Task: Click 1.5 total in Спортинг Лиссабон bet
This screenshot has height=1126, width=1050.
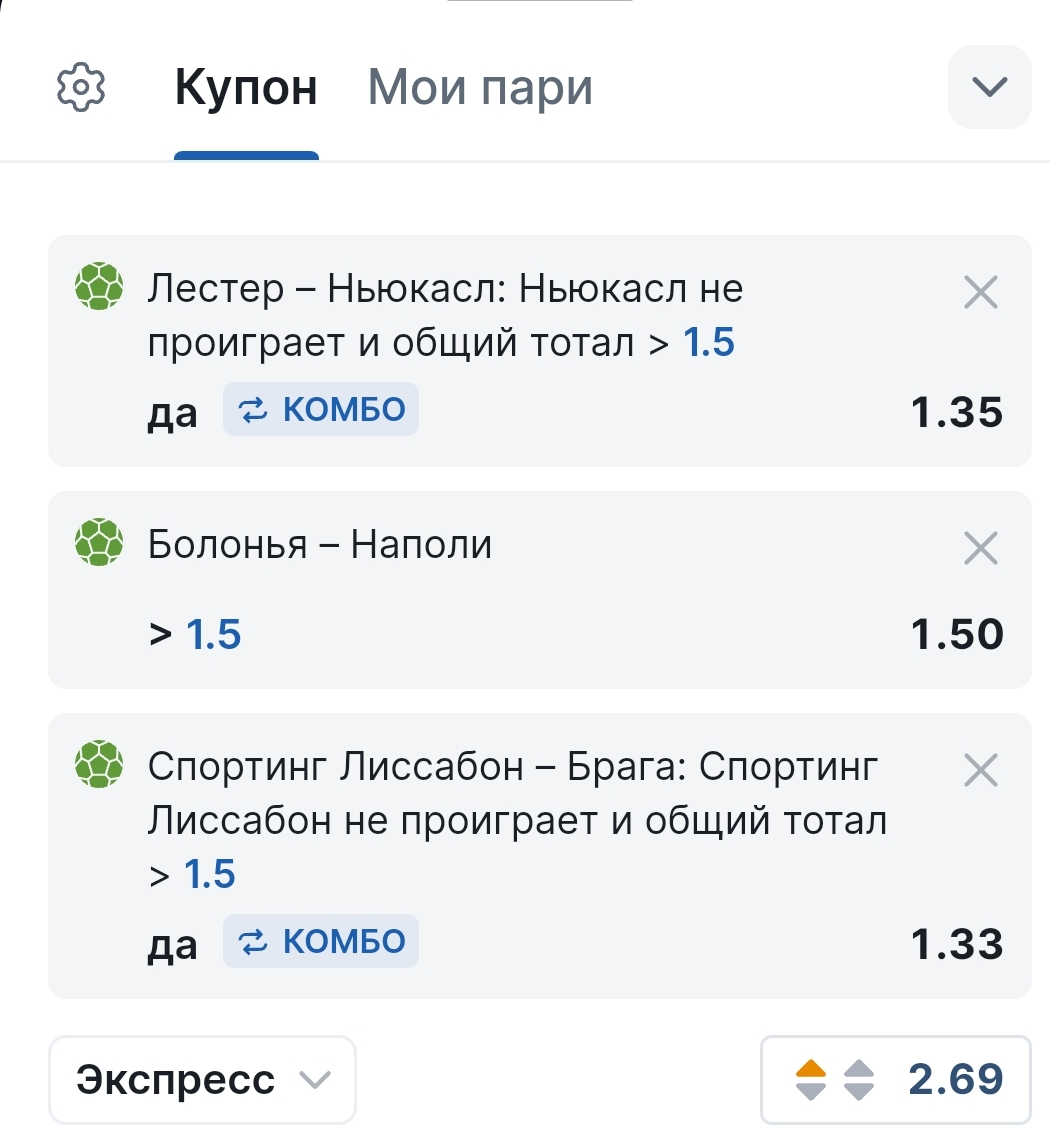Action: coord(210,874)
